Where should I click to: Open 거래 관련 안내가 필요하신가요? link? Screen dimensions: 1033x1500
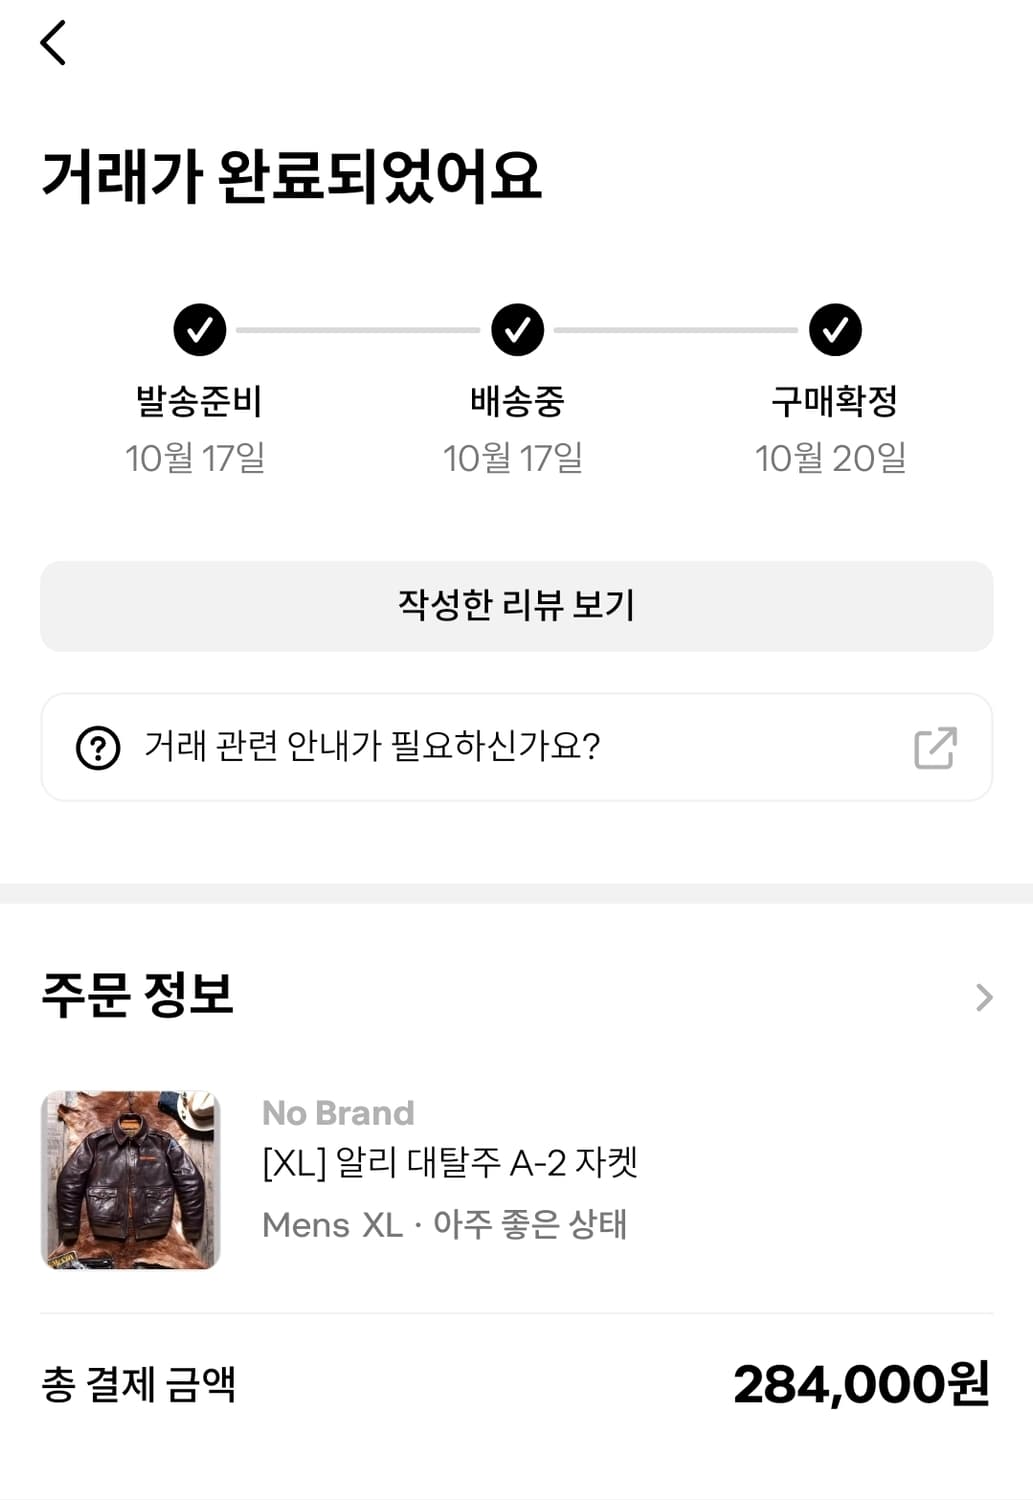(x=372, y=747)
